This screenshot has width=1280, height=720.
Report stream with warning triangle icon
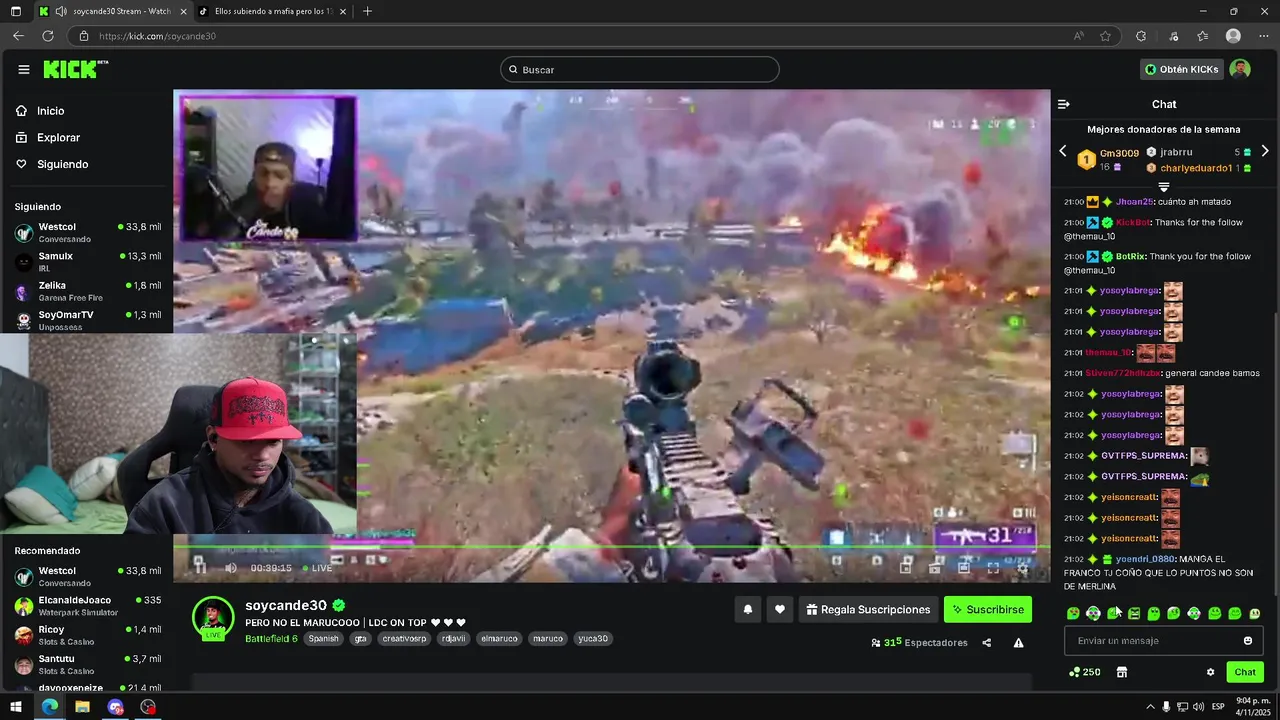click(1018, 643)
